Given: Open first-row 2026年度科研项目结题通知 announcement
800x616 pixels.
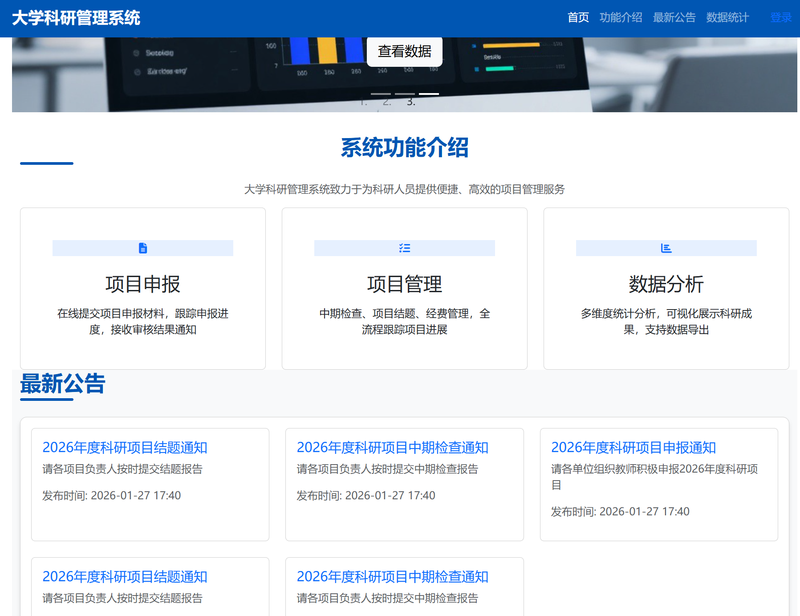Looking at the screenshot, I should click(125, 447).
